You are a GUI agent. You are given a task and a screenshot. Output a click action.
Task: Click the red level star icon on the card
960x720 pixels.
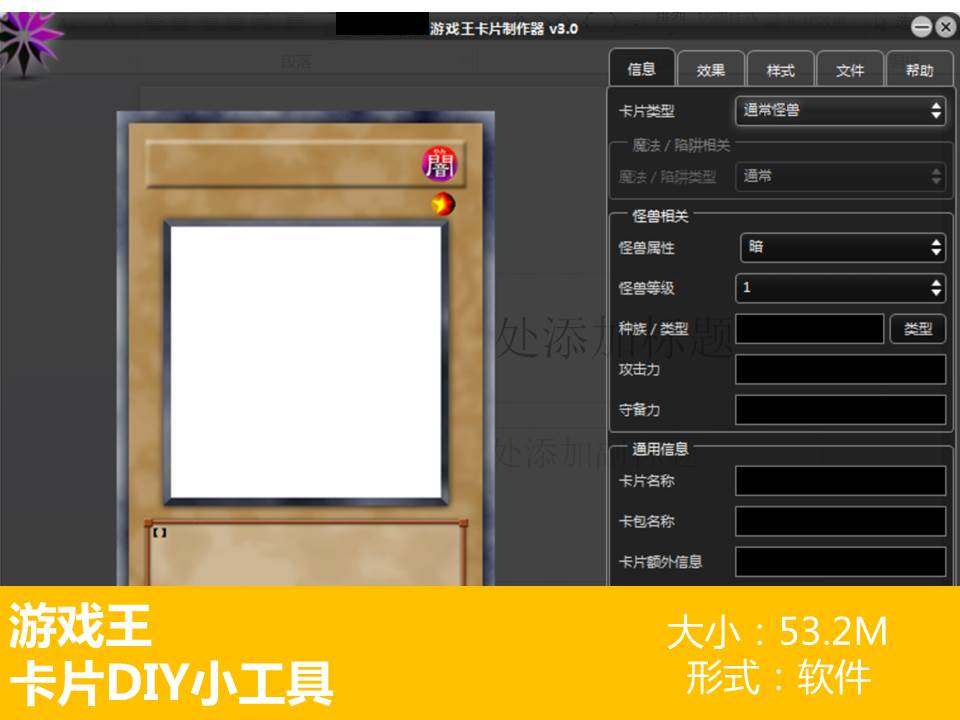441,205
